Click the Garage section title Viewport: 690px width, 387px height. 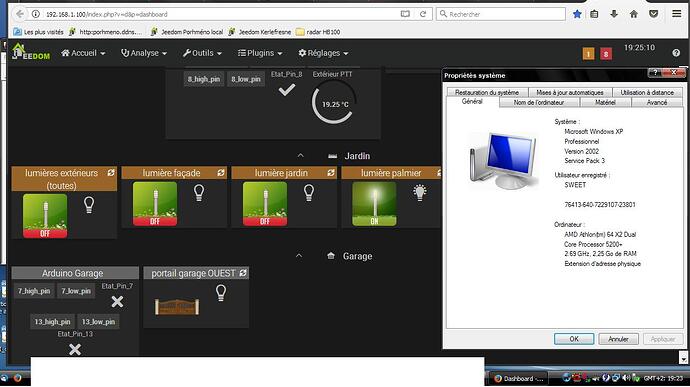[357, 256]
